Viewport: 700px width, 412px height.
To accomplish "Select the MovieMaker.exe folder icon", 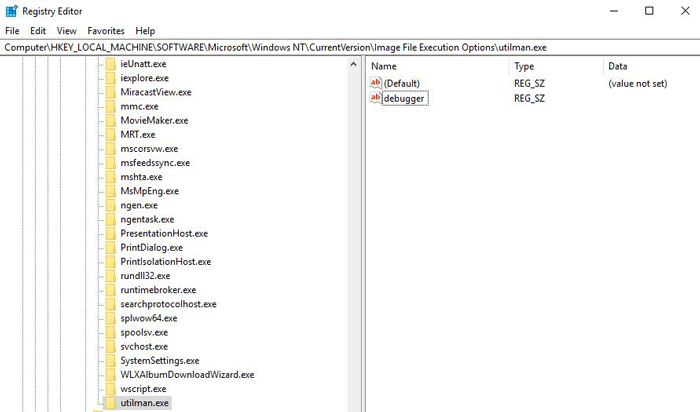I will pos(111,121).
